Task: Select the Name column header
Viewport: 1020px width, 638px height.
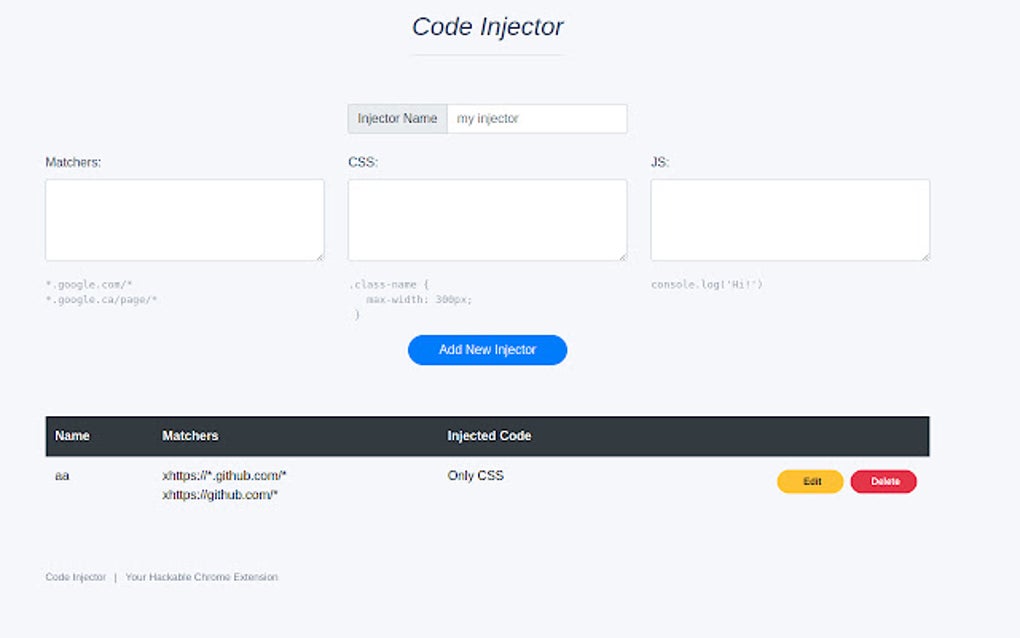Action: (71, 435)
